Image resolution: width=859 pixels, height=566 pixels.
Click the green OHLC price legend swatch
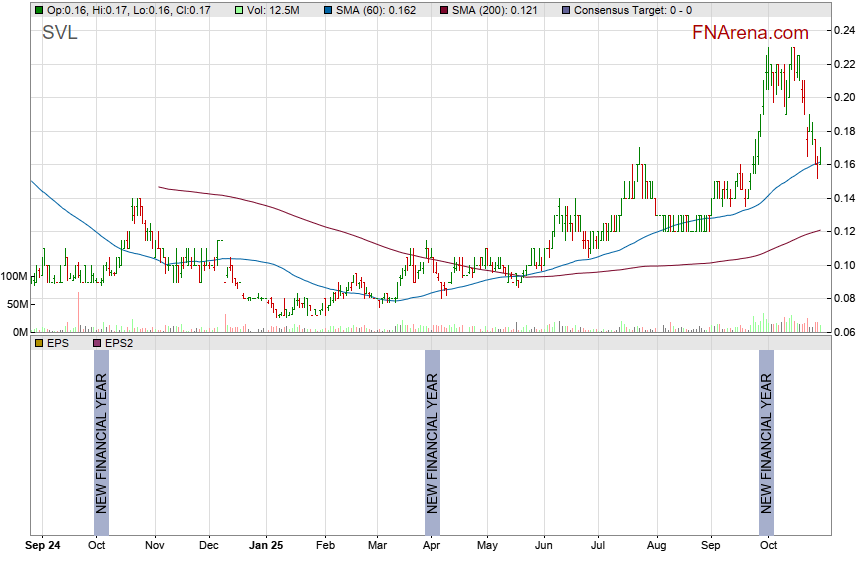38,9
